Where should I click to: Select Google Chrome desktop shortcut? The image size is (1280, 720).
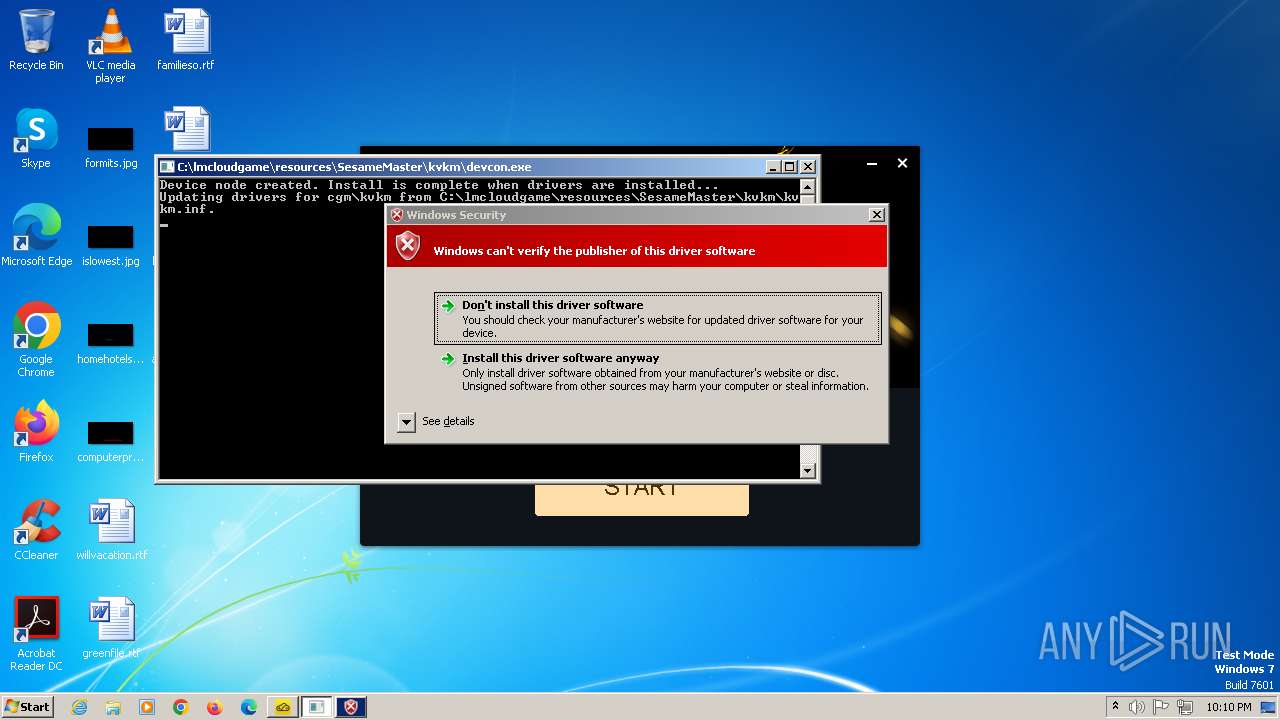click(36, 340)
